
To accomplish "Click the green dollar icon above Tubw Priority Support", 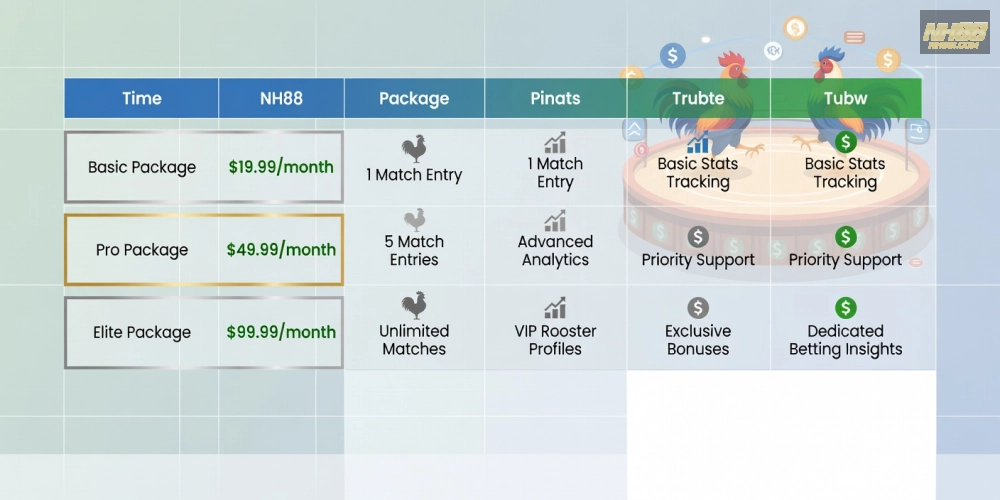I will click(846, 237).
